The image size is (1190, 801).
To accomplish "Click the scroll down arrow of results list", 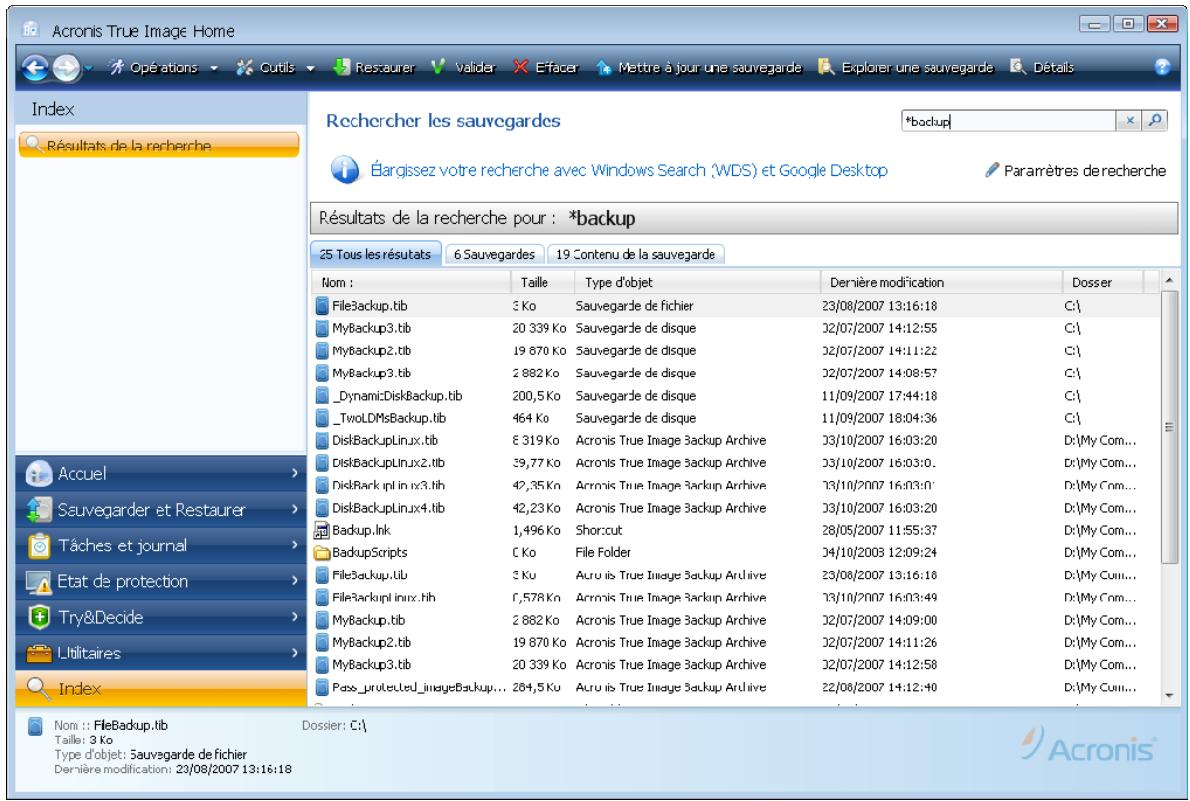I will 1169,695.
